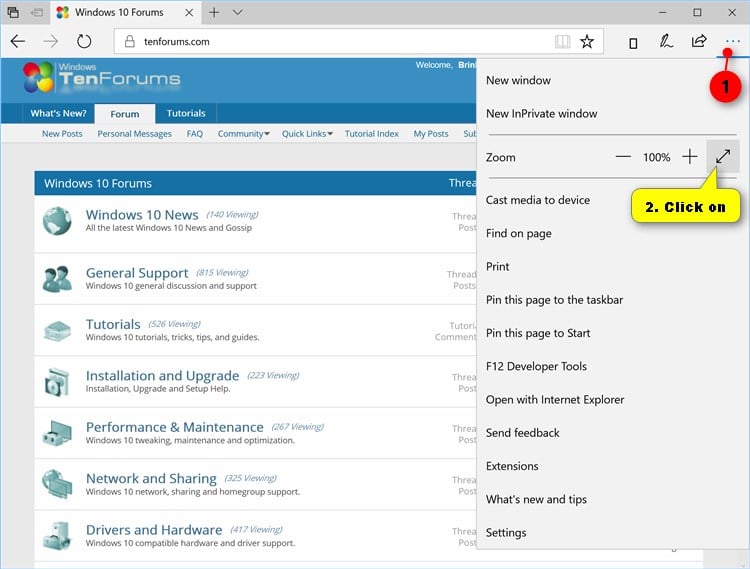Zoom out with minus button
The height and width of the screenshot is (569, 750).
point(623,157)
